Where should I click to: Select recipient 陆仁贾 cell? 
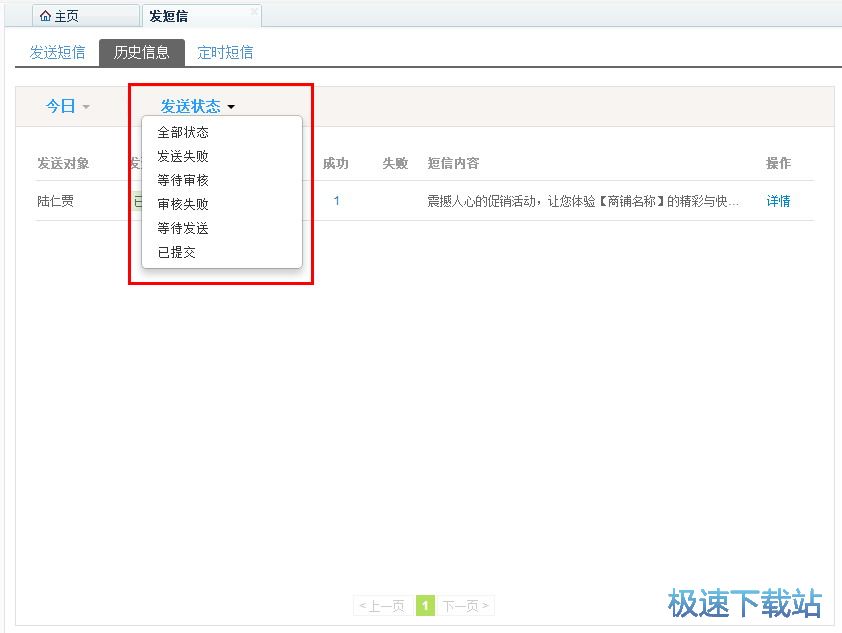55,201
